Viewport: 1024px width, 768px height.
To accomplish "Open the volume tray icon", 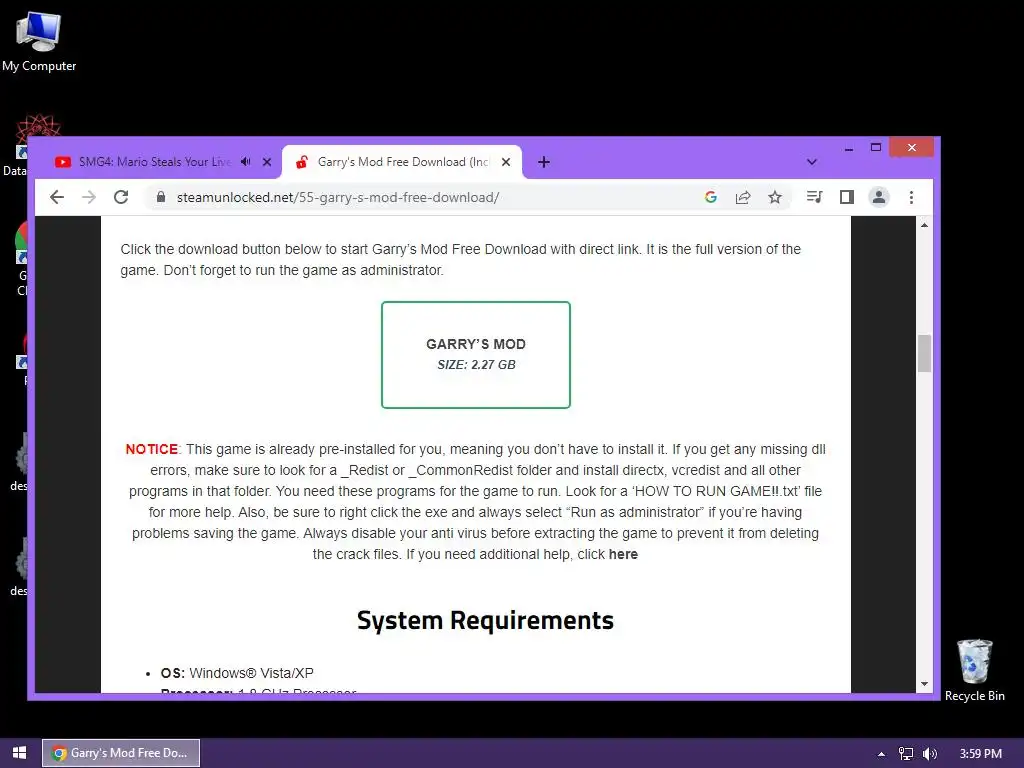I will pos(930,754).
